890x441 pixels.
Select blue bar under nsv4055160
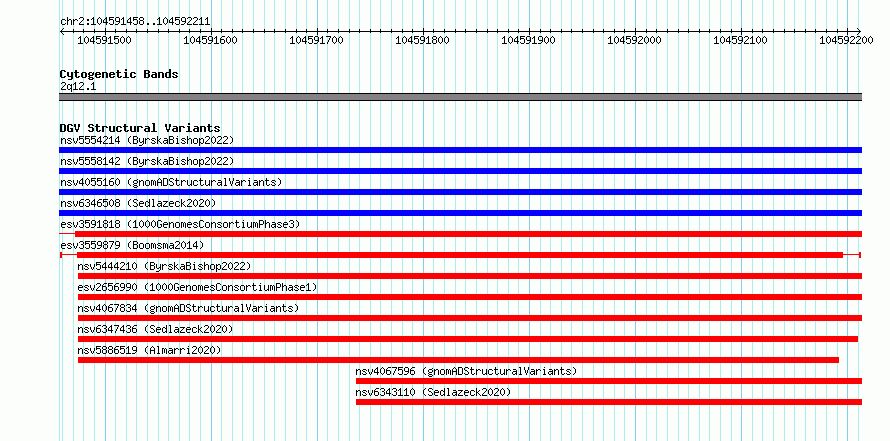(x=460, y=192)
